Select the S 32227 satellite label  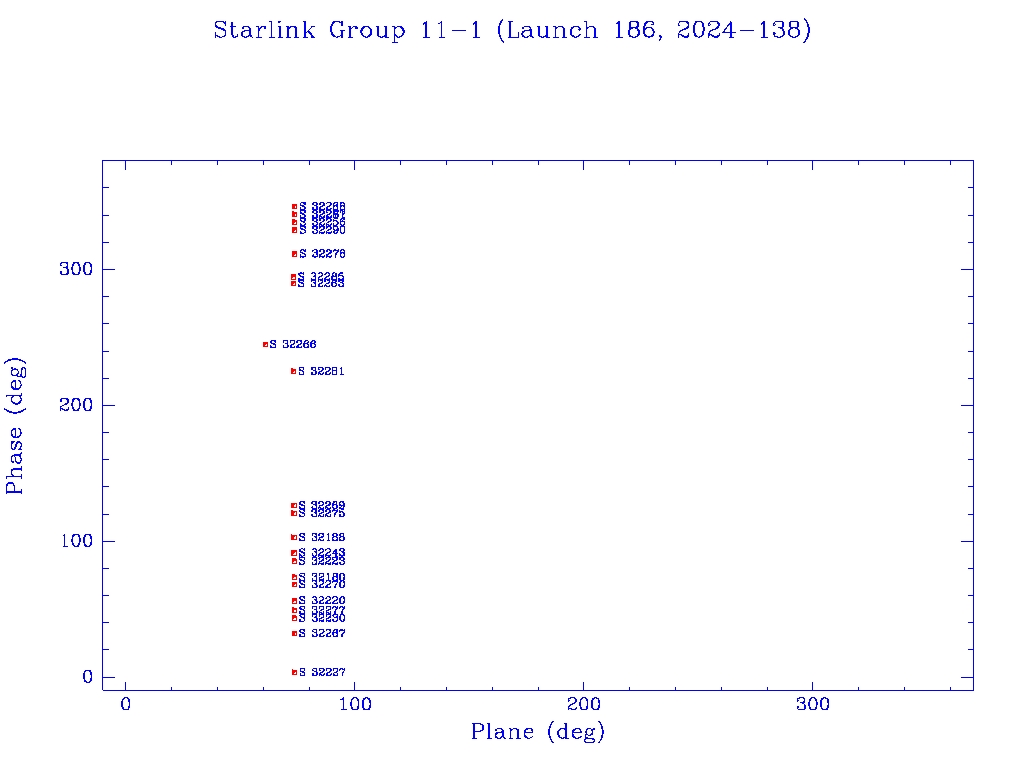tap(322, 672)
